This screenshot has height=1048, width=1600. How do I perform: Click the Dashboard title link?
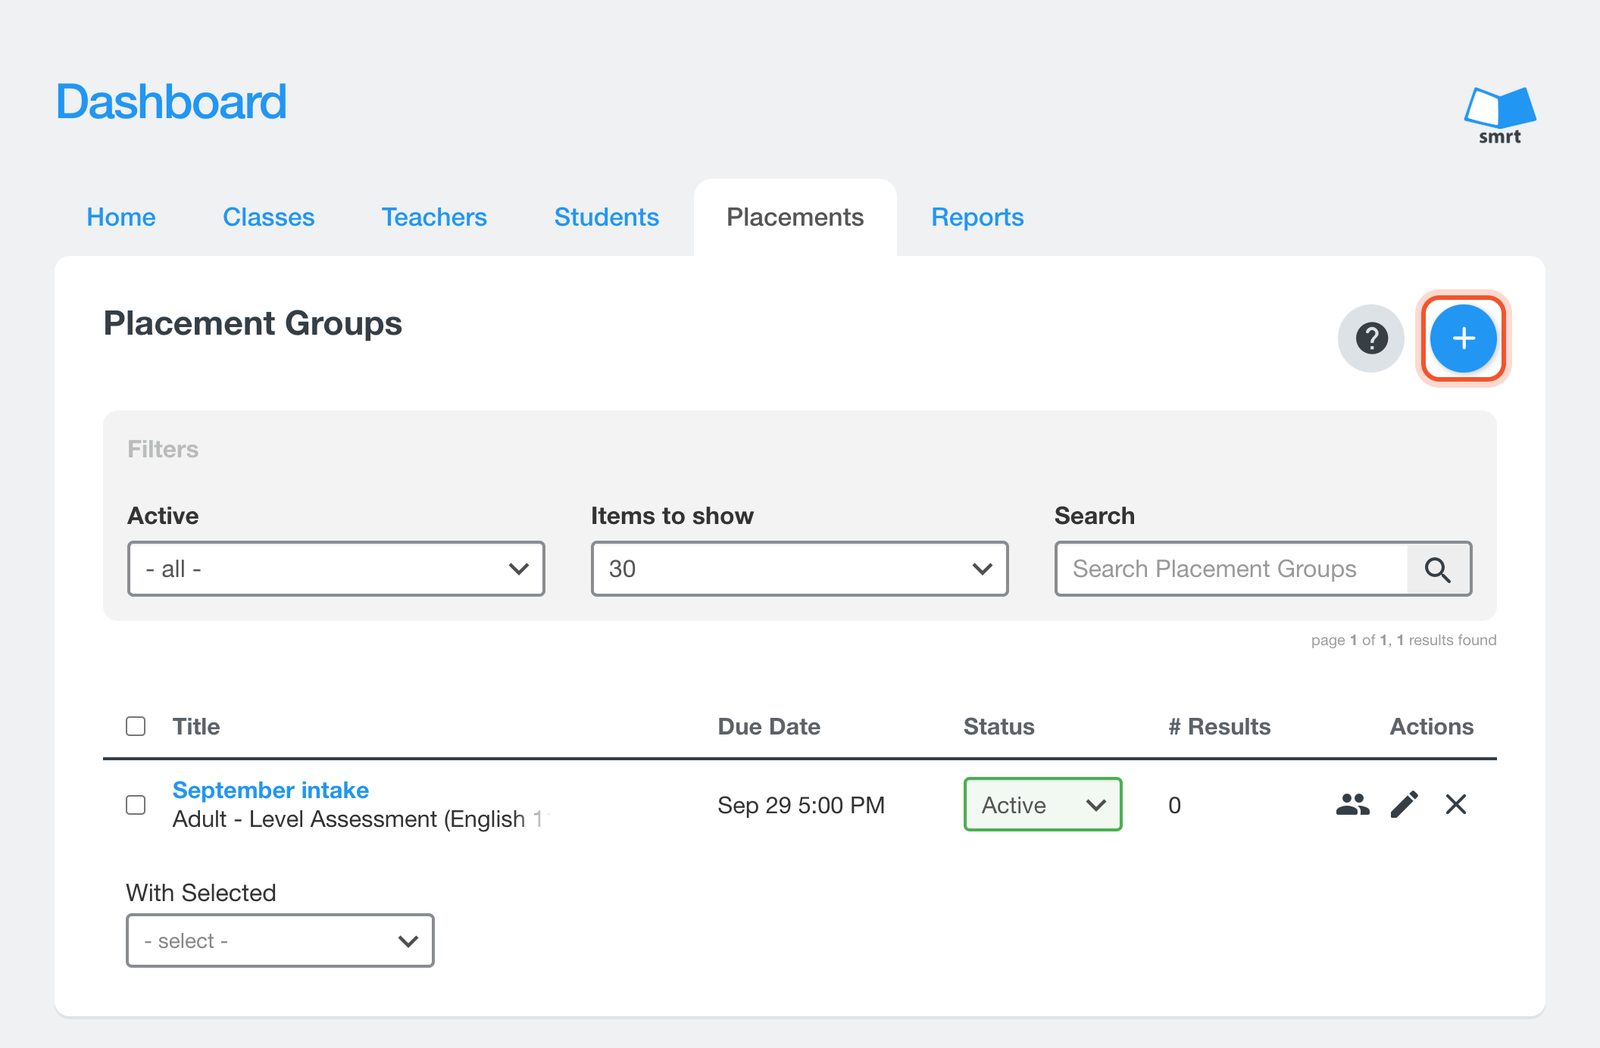[171, 102]
